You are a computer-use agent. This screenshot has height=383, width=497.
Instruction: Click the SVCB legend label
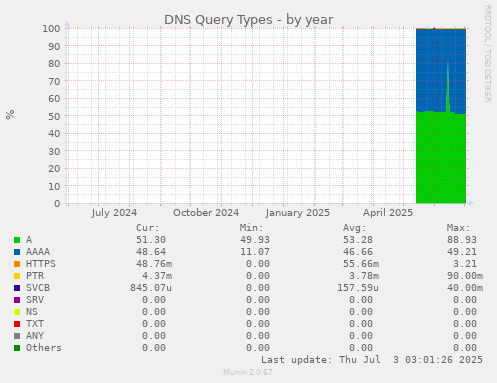click(38, 288)
